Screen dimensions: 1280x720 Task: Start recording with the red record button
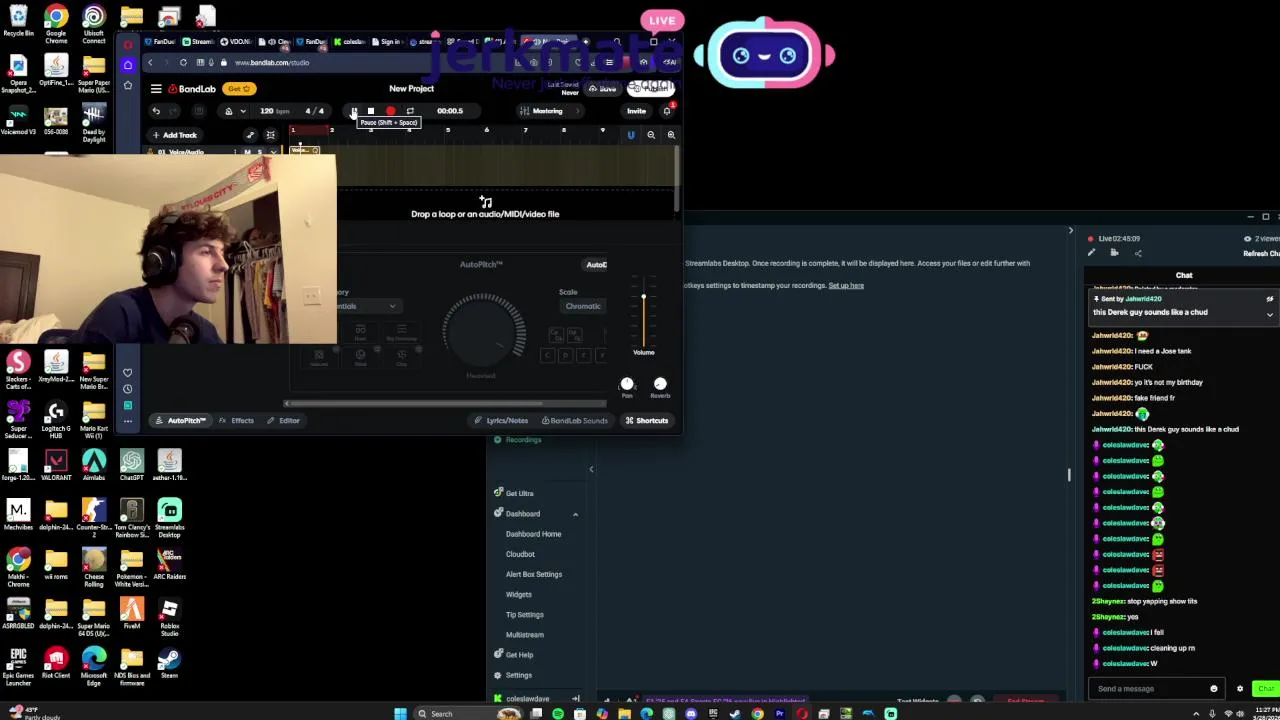[x=390, y=111]
